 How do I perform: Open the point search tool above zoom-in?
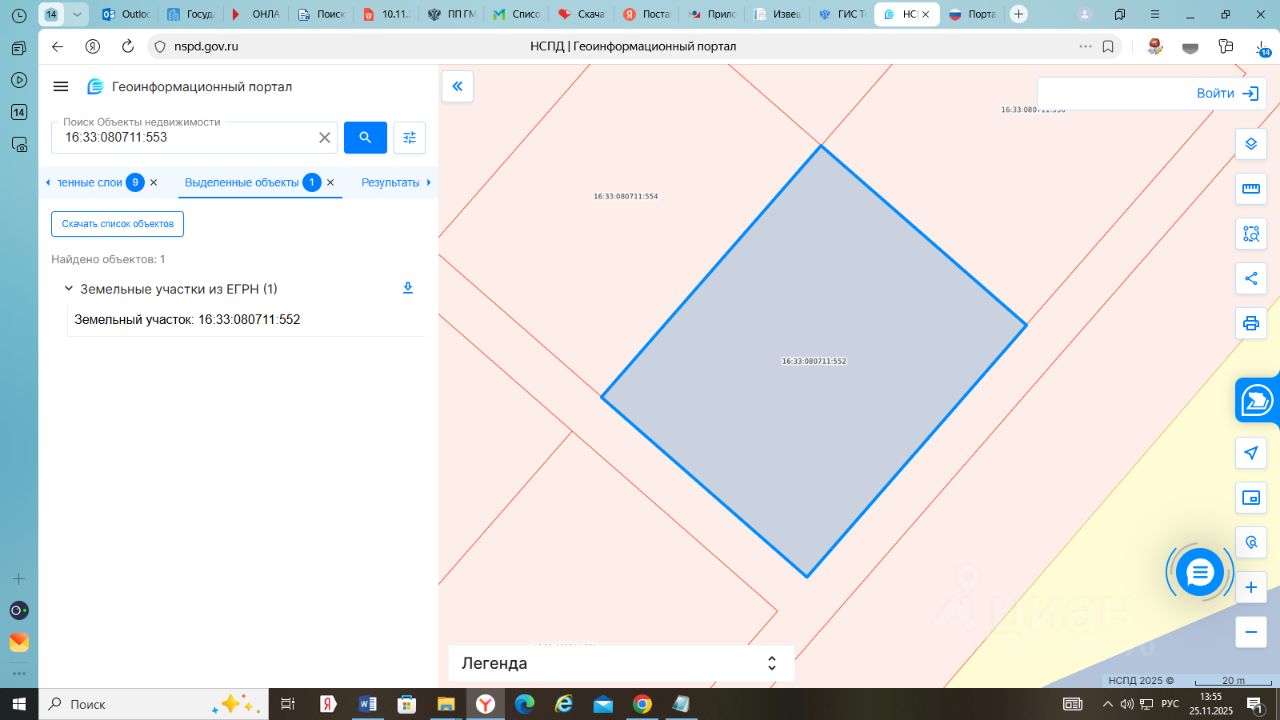coord(1251,543)
